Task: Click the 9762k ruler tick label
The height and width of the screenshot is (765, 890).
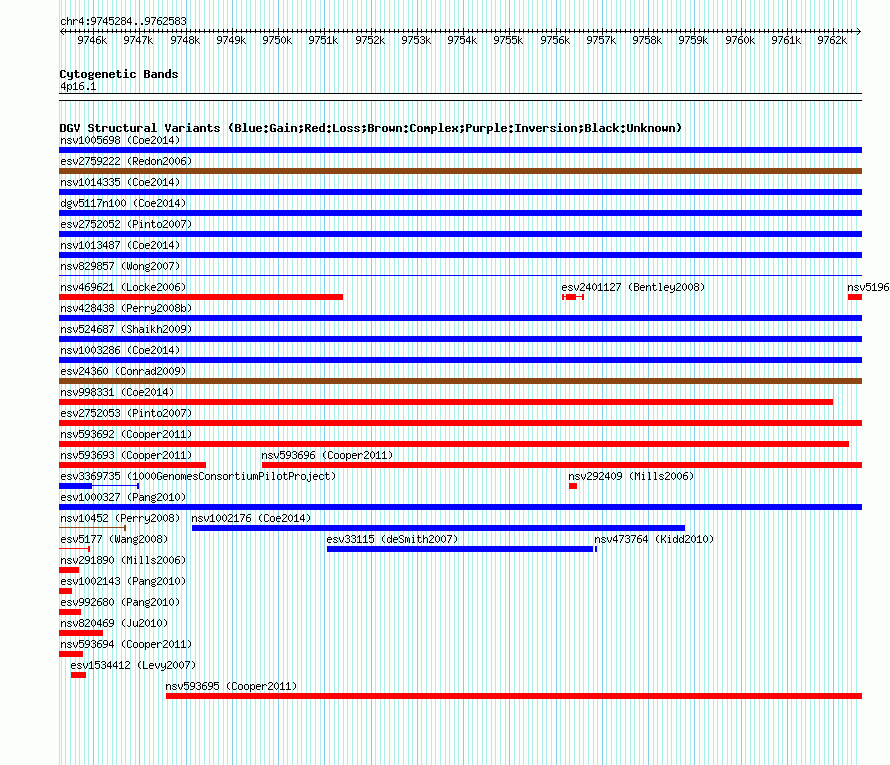Action: tap(832, 40)
